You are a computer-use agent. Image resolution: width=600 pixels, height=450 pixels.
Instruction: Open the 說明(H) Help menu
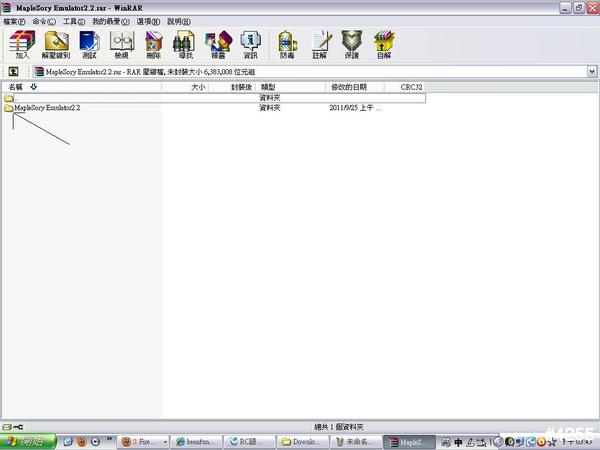coord(179,22)
